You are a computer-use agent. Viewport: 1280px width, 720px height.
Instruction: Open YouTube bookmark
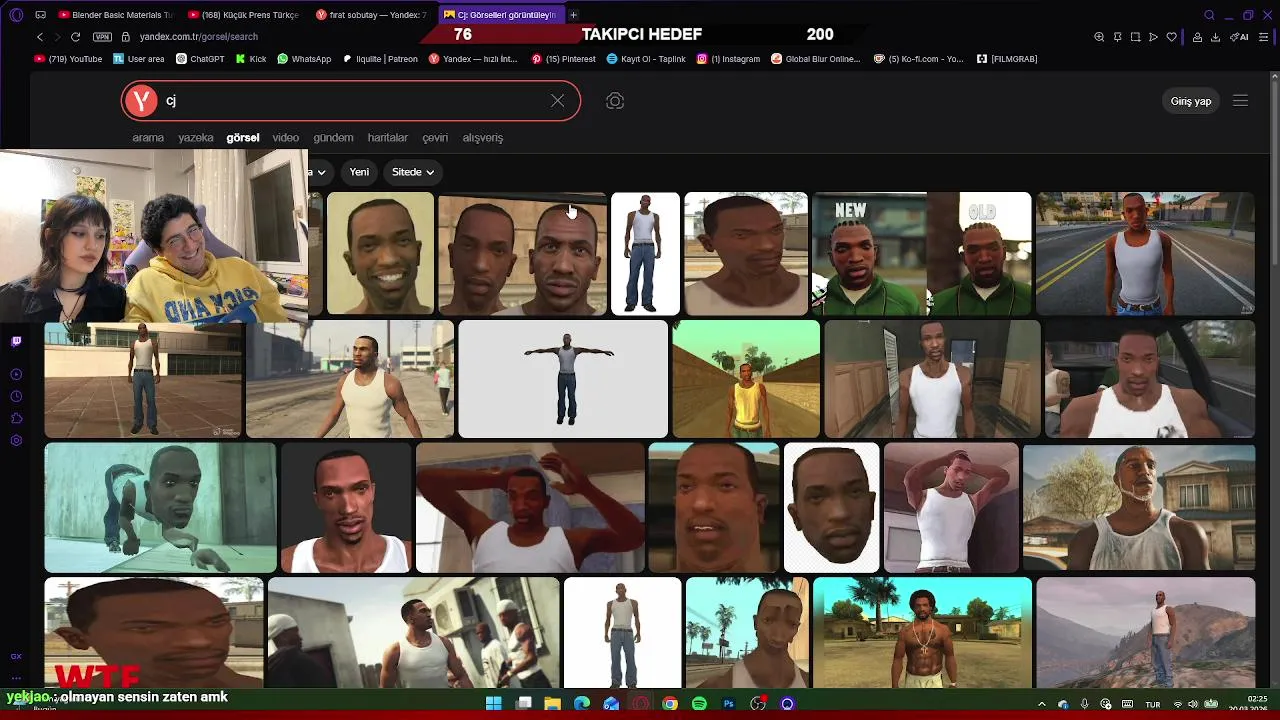click(x=68, y=59)
